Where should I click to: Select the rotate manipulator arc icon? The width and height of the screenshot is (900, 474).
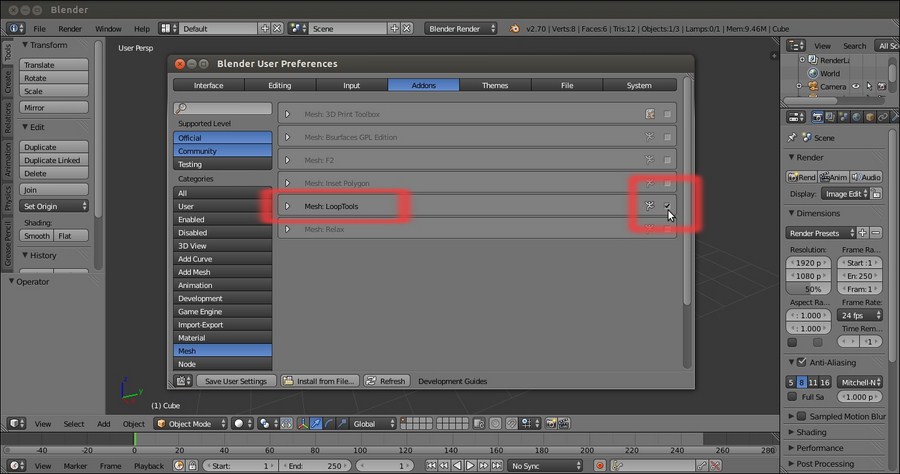(x=329, y=424)
